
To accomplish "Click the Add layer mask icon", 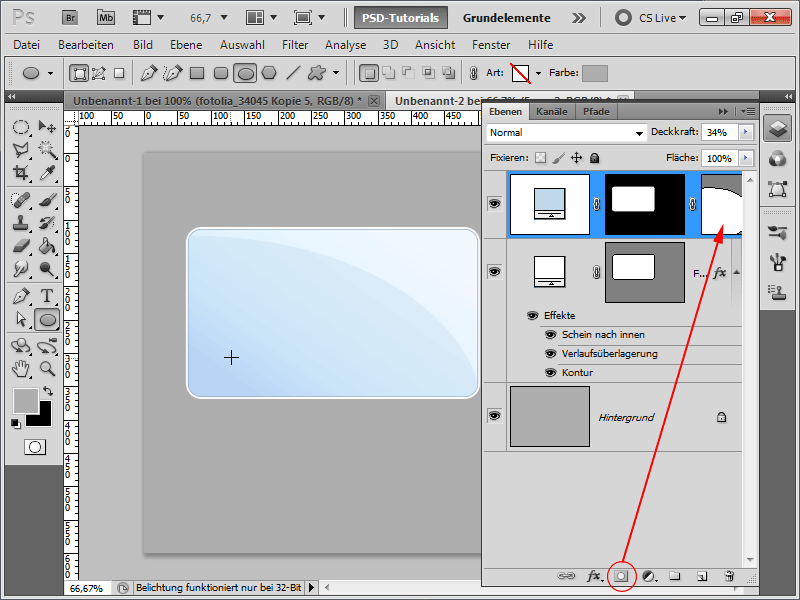I will coord(621,576).
